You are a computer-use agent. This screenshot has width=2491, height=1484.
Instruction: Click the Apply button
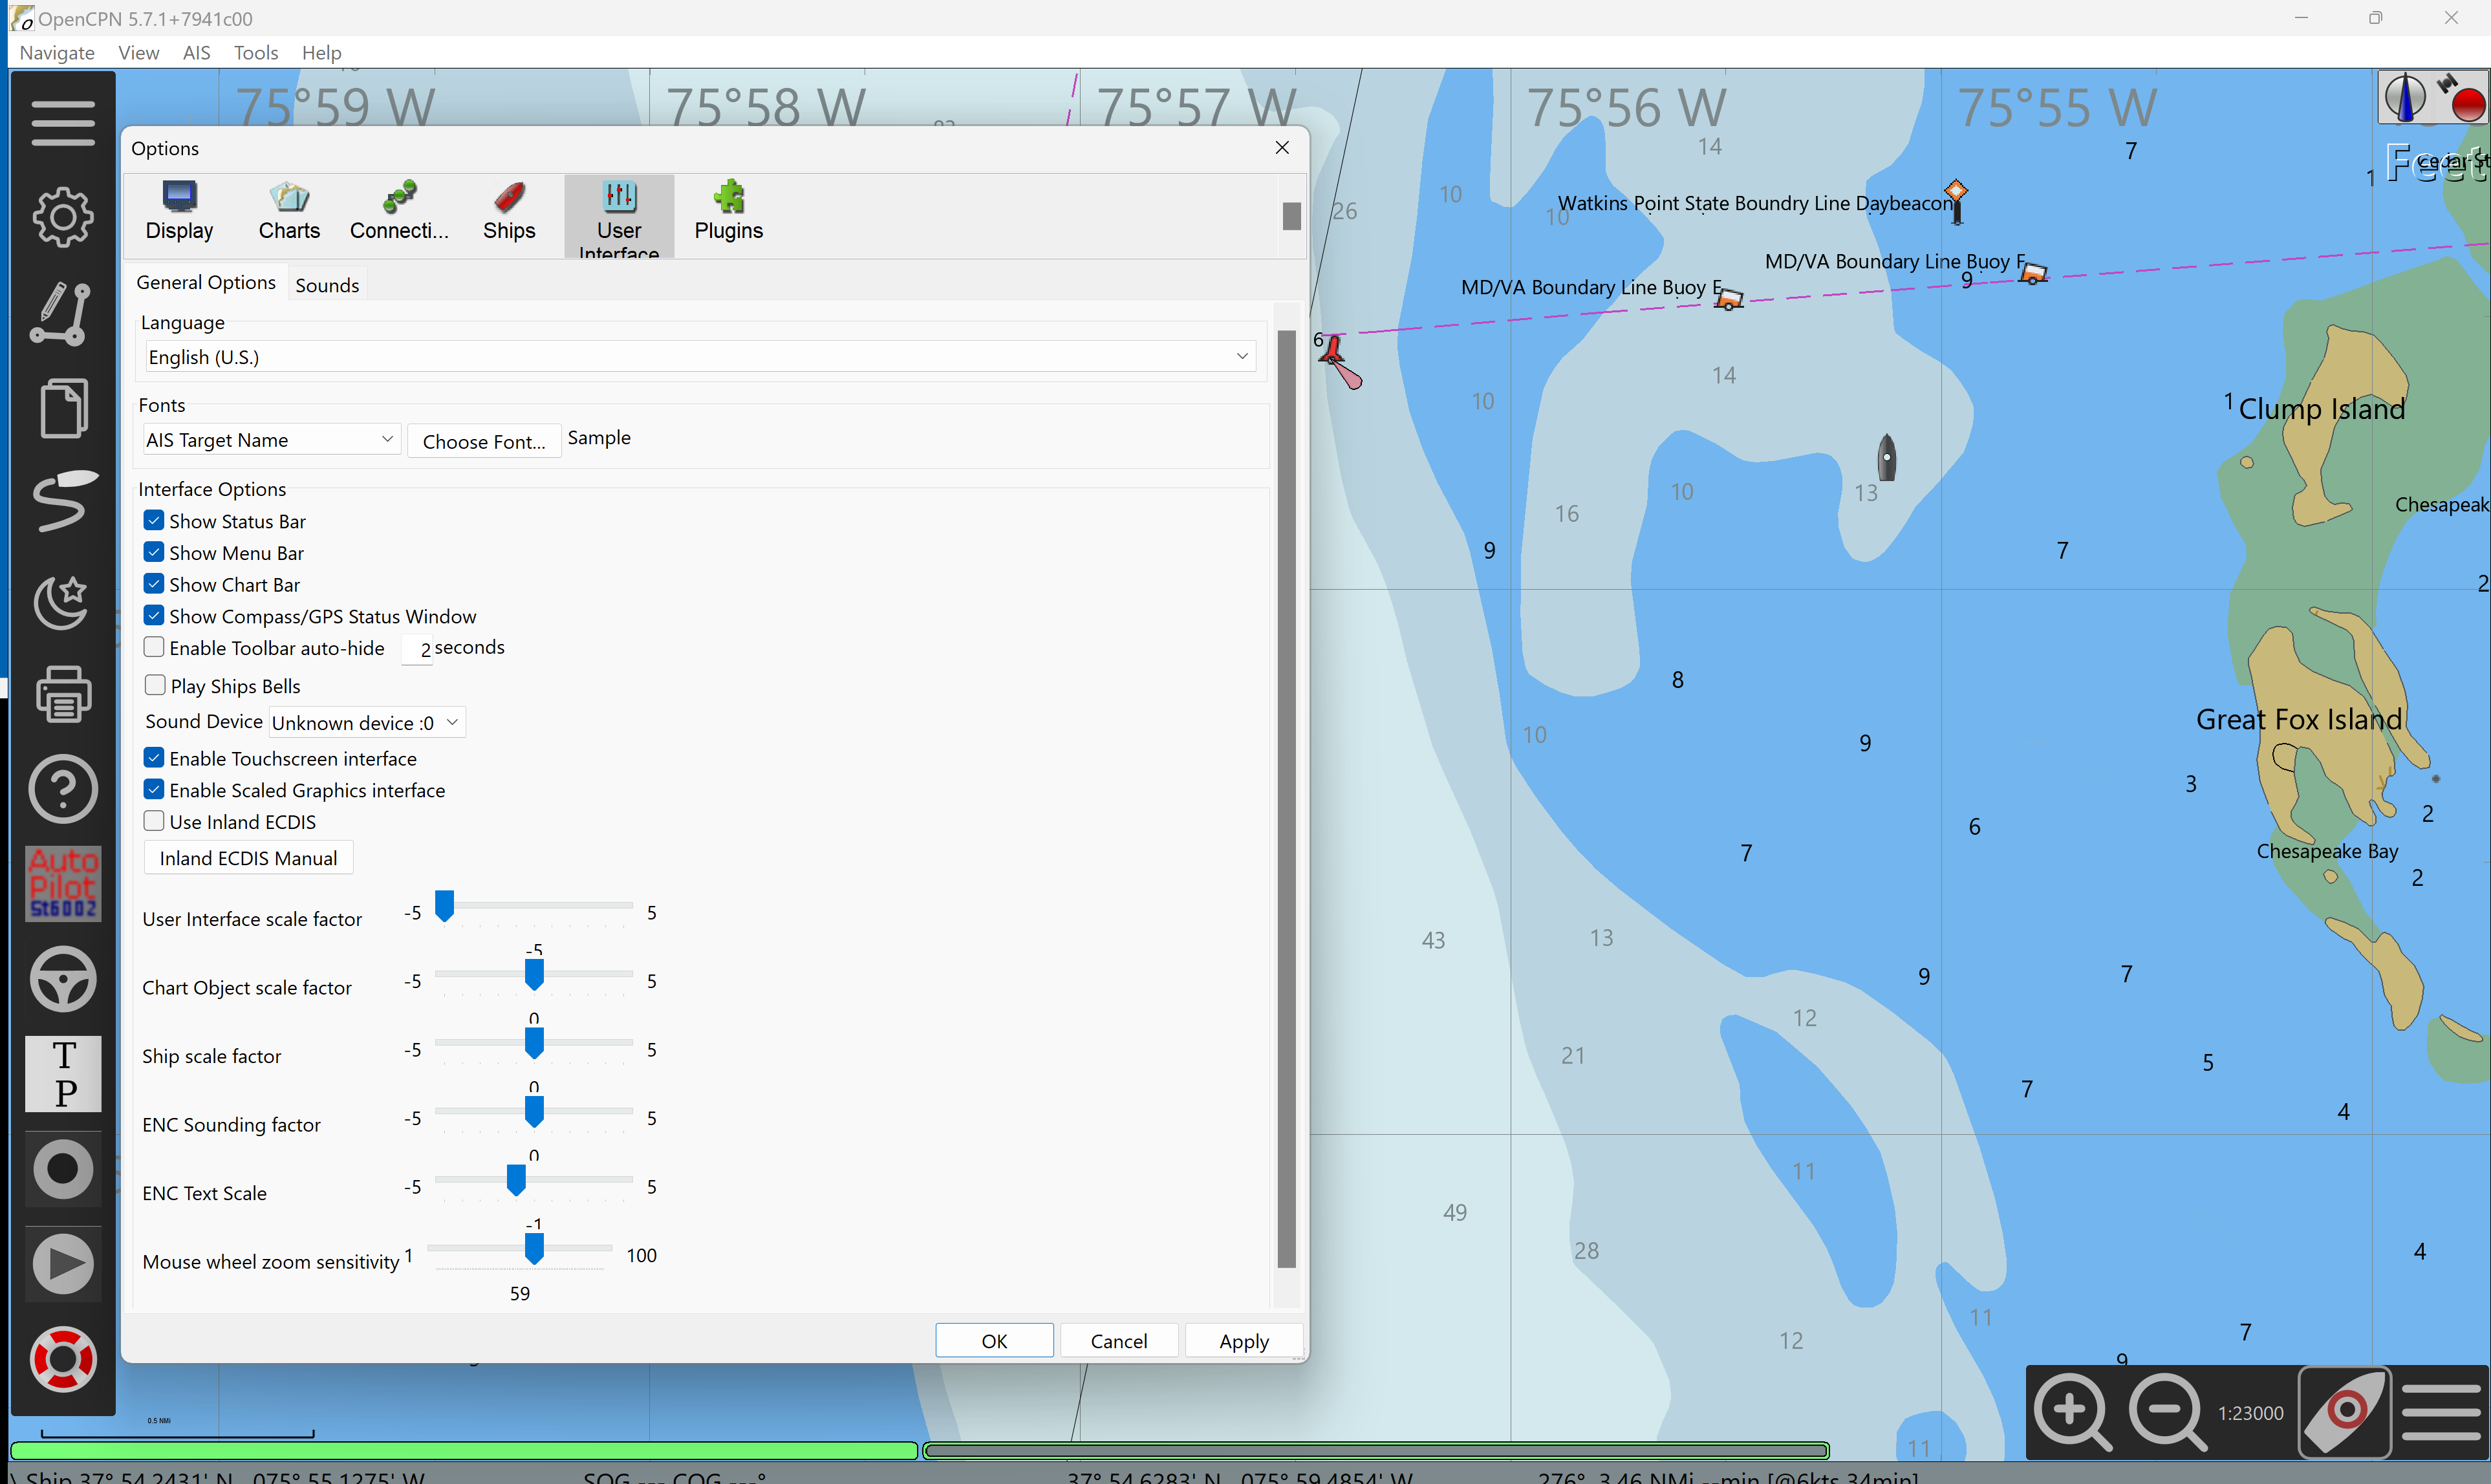click(x=1243, y=1340)
